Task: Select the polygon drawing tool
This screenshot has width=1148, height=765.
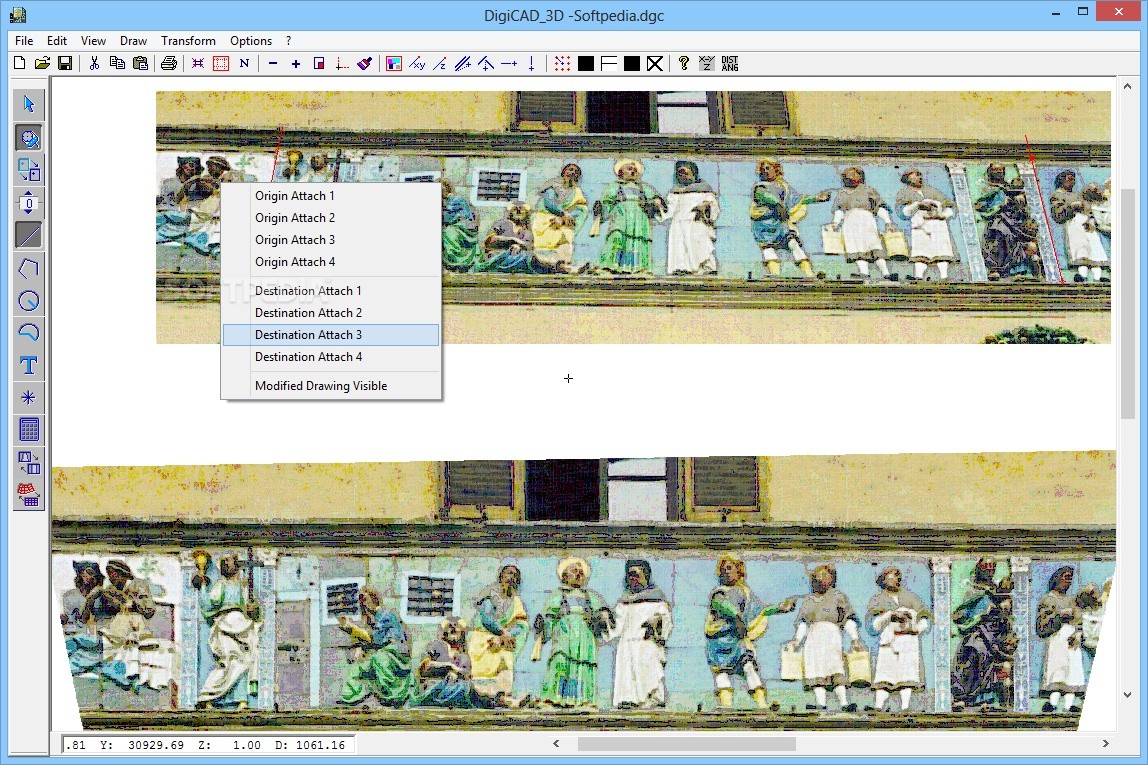Action: [x=29, y=268]
